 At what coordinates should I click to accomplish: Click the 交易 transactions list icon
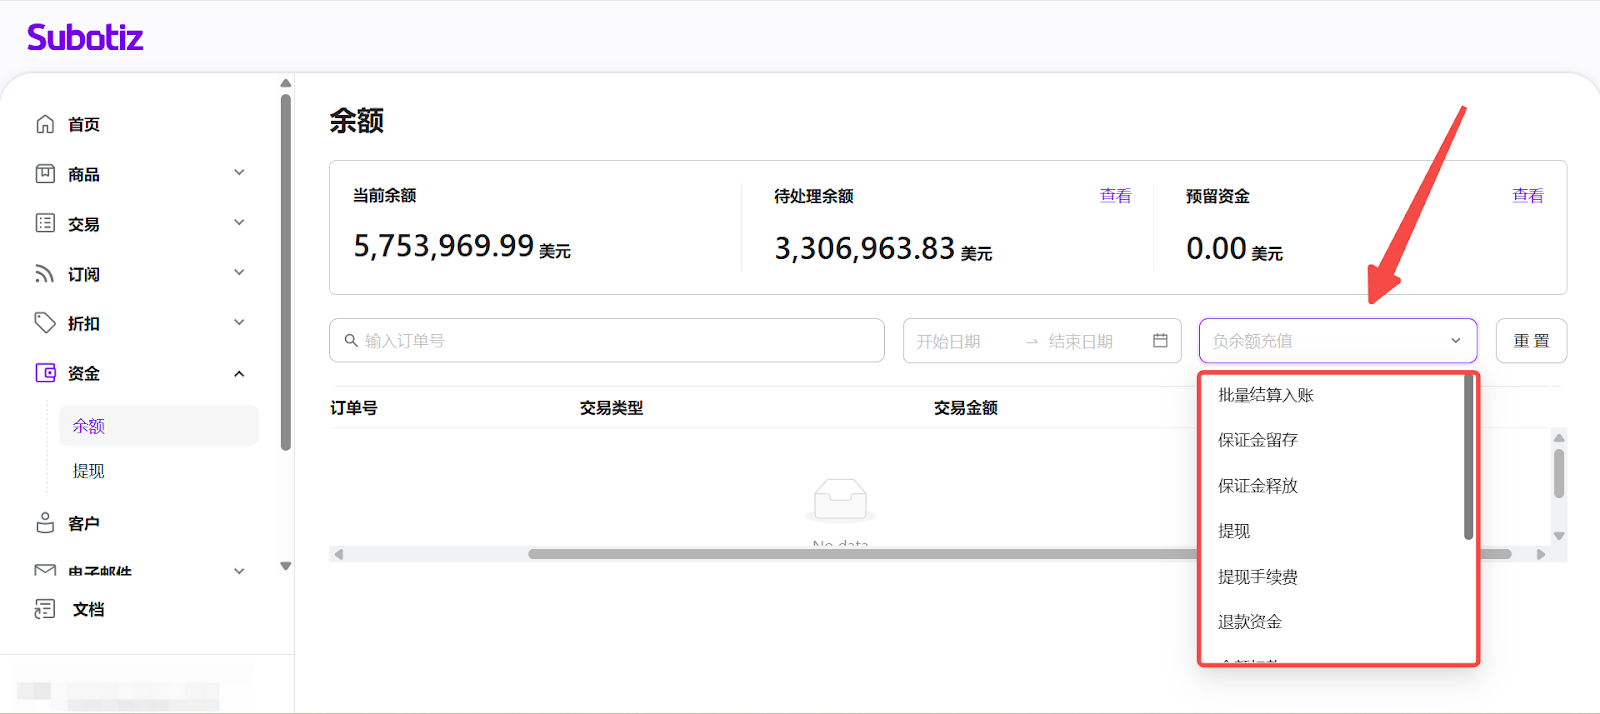pyautogui.click(x=45, y=223)
